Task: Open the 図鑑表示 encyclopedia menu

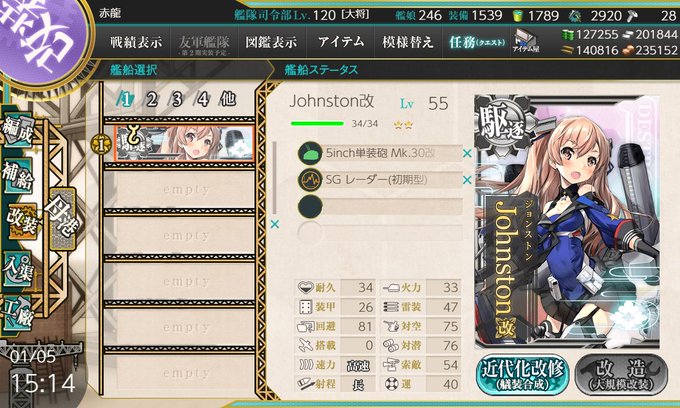Action: [x=271, y=42]
